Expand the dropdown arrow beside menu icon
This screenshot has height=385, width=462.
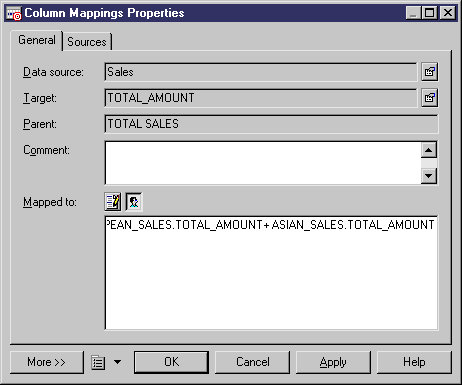pos(117,362)
